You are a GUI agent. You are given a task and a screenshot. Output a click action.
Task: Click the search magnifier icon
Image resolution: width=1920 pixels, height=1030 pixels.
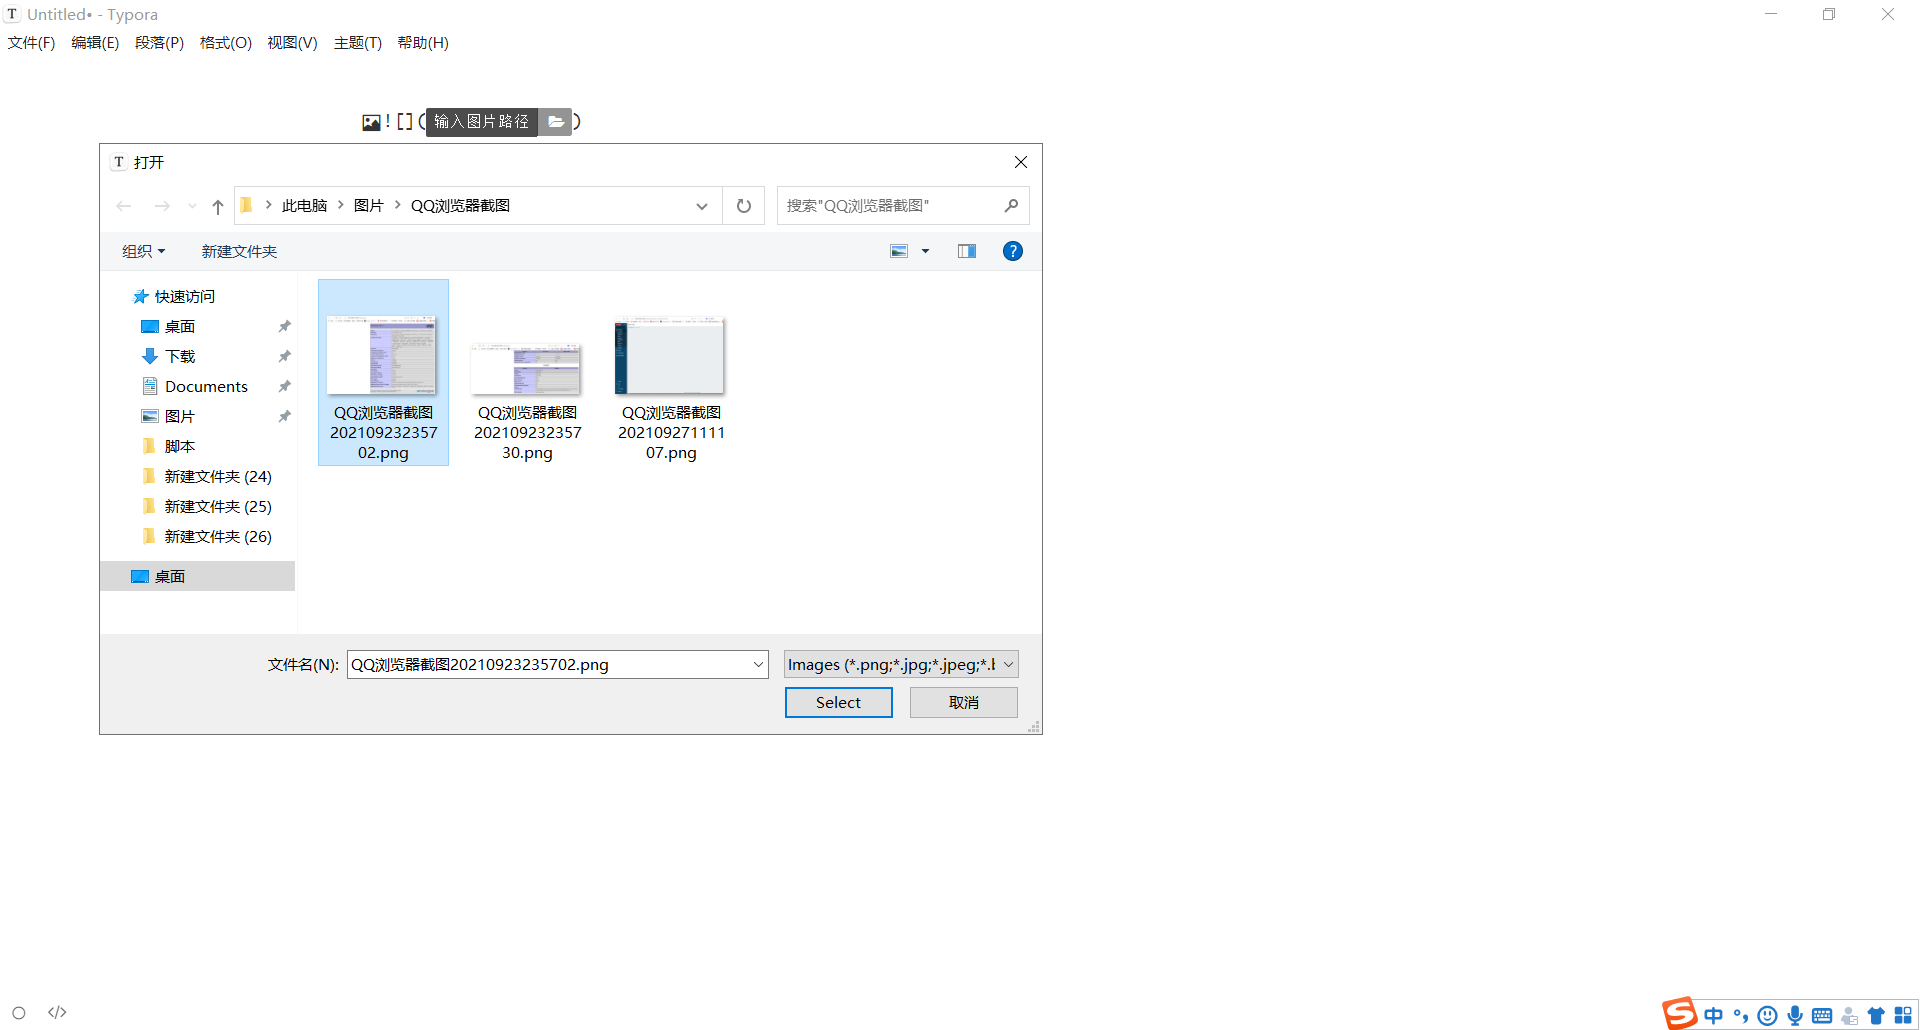point(1011,206)
